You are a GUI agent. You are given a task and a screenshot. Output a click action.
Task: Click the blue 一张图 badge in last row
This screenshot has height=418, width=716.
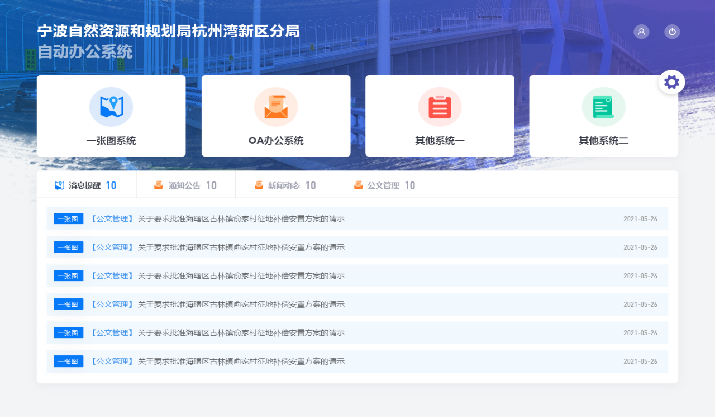click(x=66, y=359)
